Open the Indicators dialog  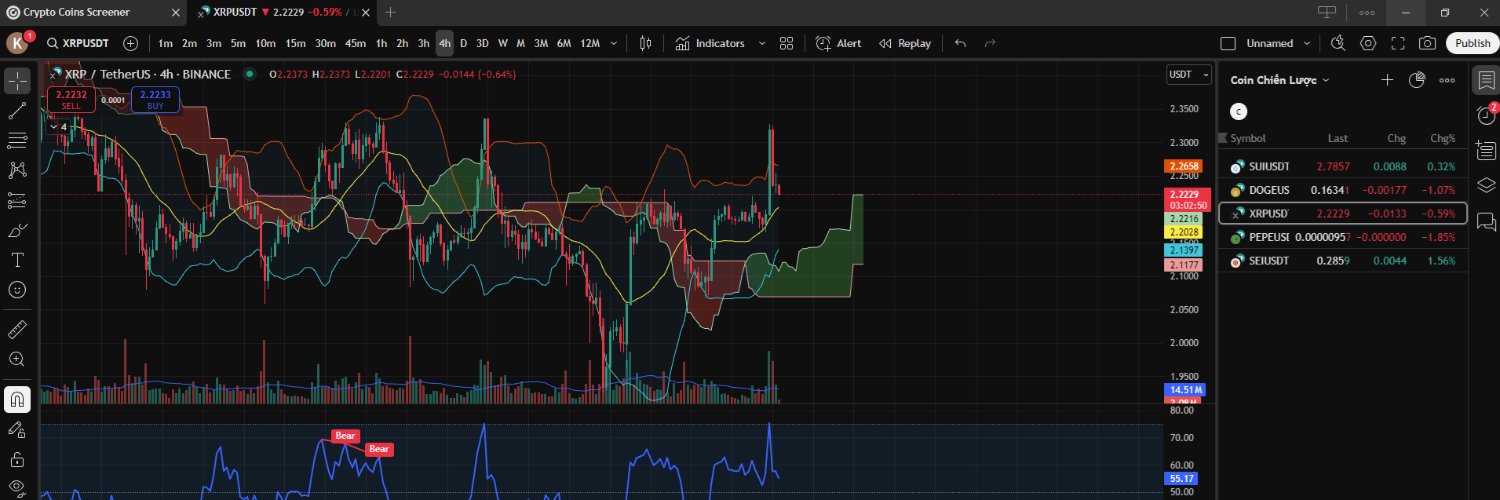coord(710,43)
